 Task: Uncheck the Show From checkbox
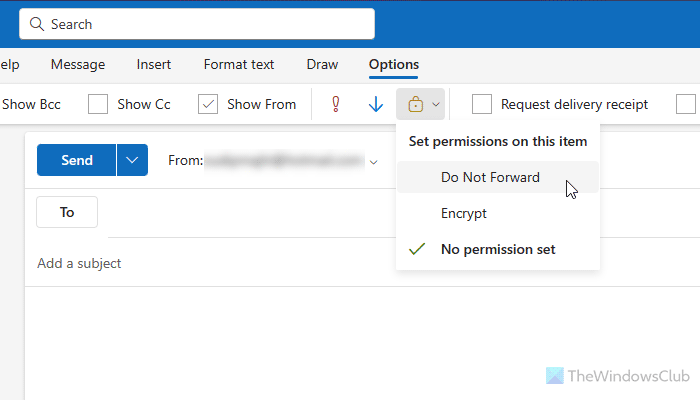pos(208,104)
